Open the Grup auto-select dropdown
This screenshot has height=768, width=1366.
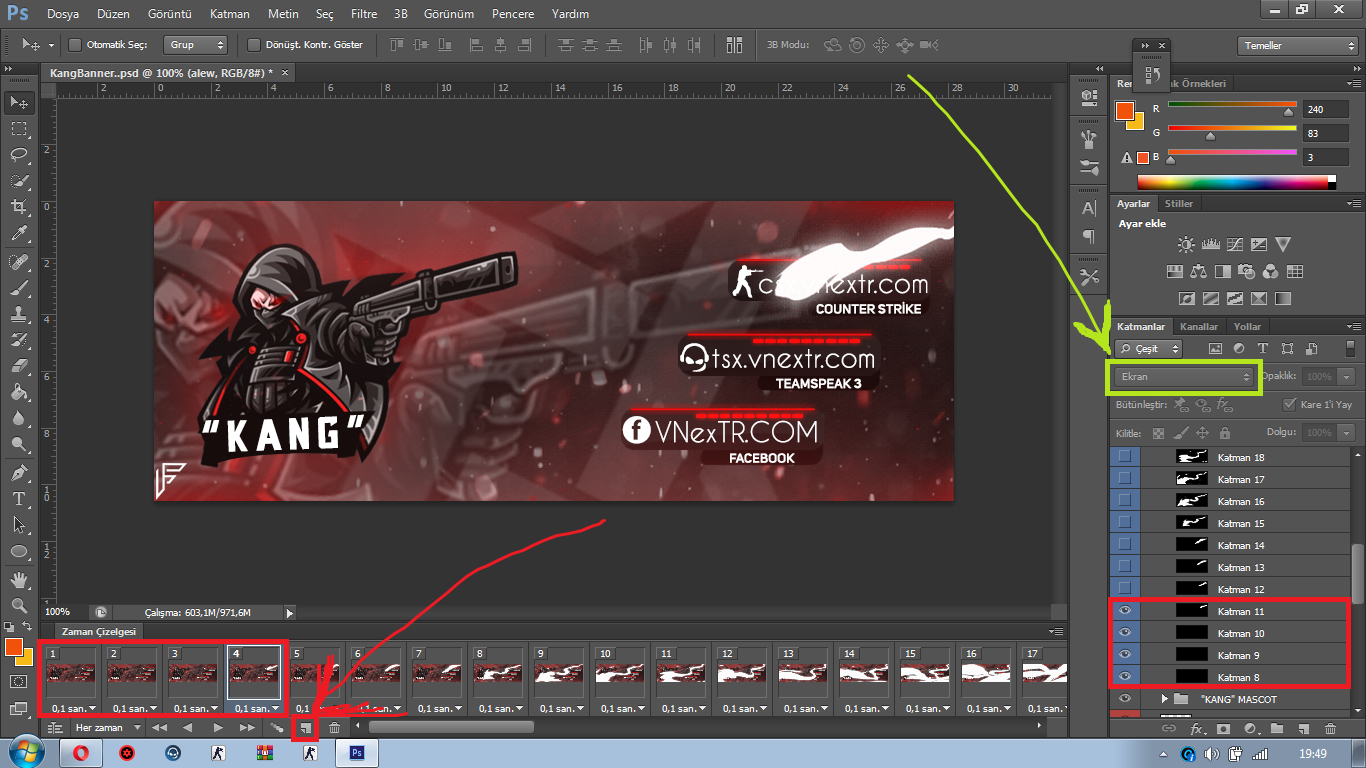tap(197, 45)
